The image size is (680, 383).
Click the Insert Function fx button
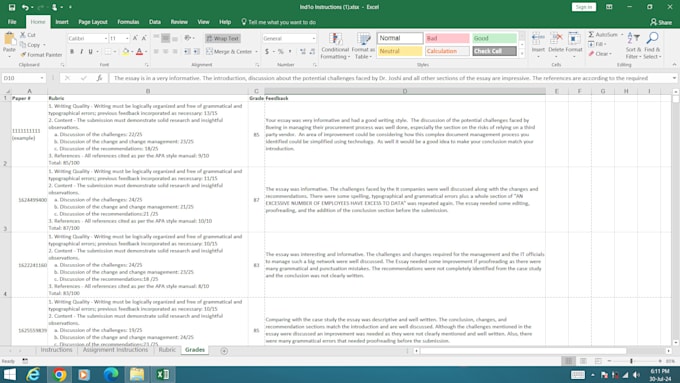click(99, 78)
